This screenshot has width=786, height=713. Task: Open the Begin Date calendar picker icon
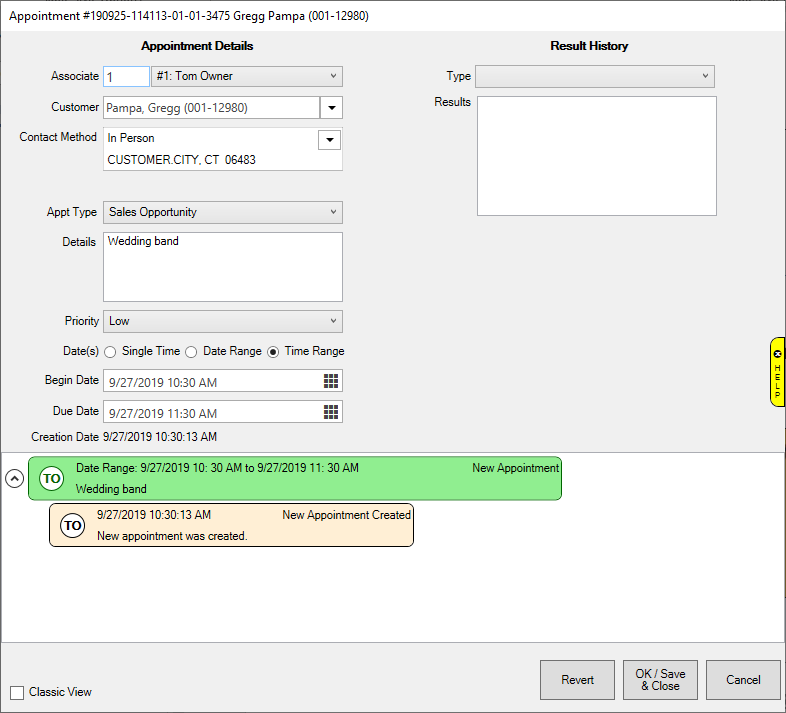click(x=331, y=381)
